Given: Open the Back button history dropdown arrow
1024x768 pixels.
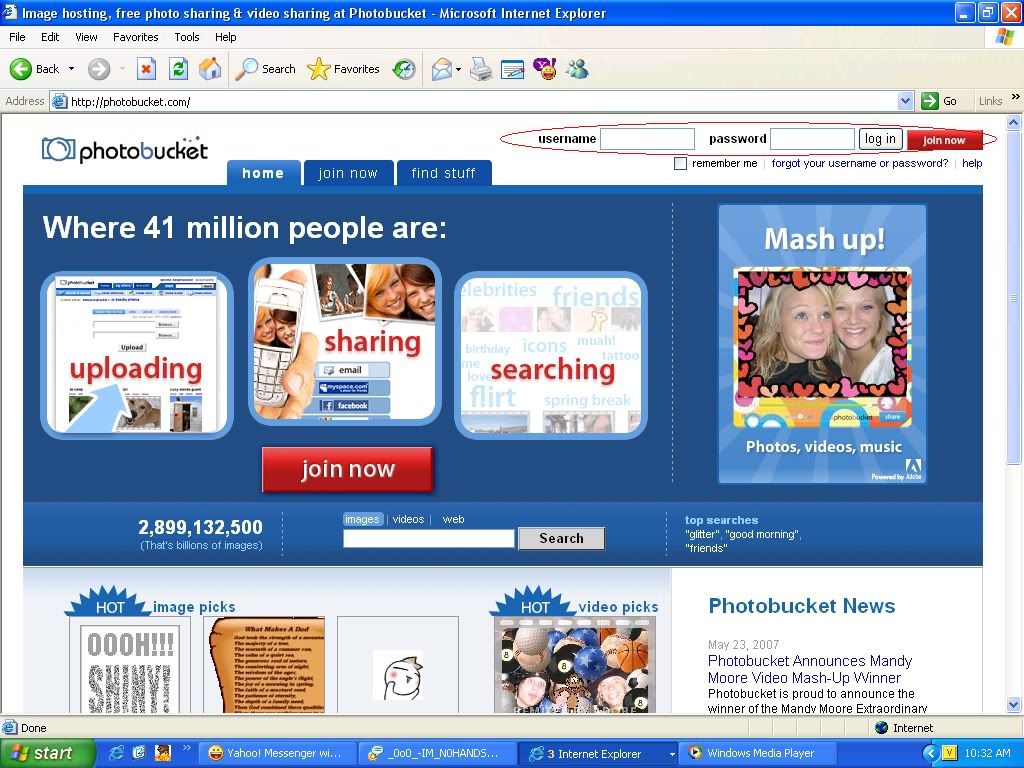Looking at the screenshot, I should pyautogui.click(x=71, y=69).
